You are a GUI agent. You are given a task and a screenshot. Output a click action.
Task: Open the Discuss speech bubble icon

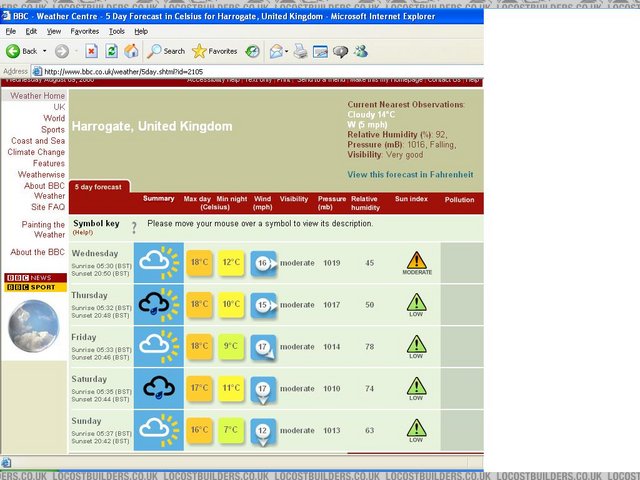(x=340, y=51)
